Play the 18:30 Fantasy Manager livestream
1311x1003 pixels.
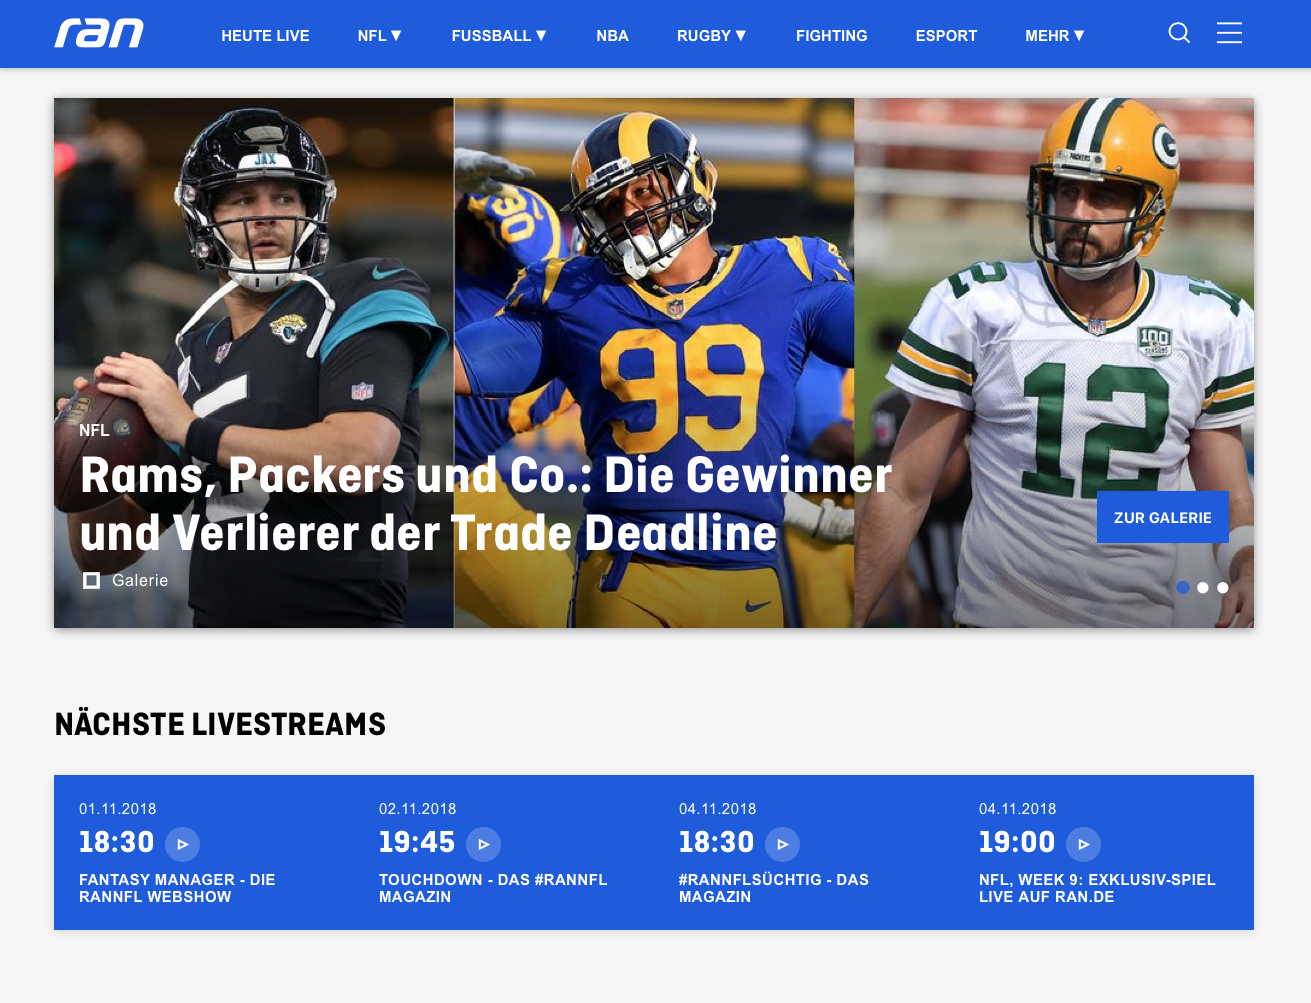tap(182, 844)
